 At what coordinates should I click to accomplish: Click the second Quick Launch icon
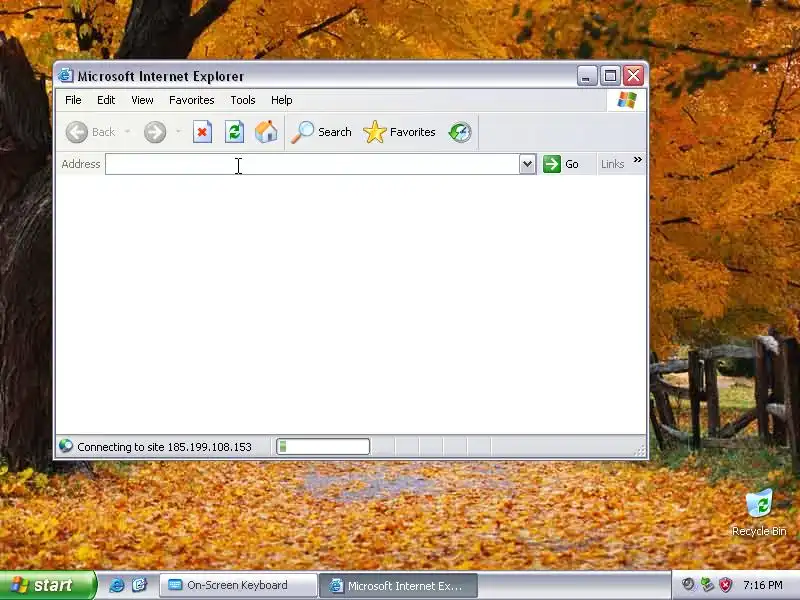coord(139,585)
